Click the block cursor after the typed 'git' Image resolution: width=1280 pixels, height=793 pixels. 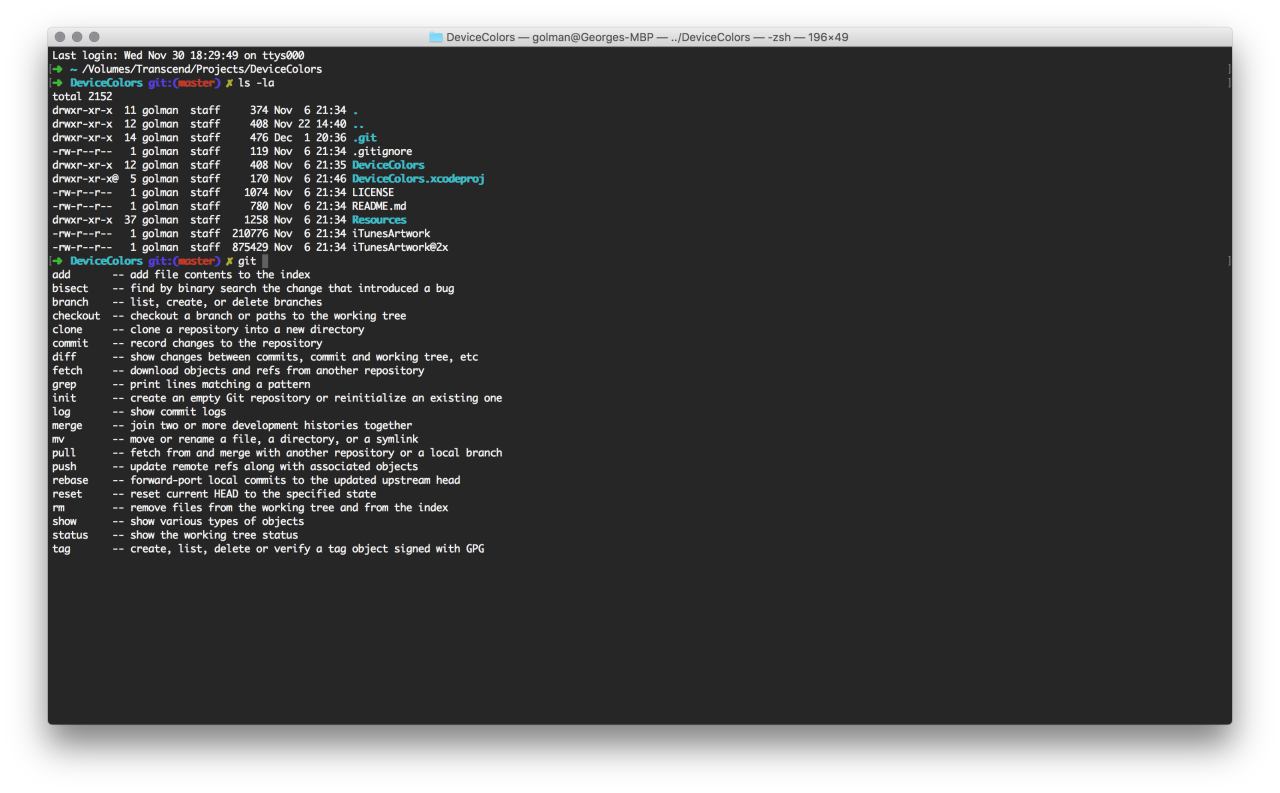coord(265,261)
